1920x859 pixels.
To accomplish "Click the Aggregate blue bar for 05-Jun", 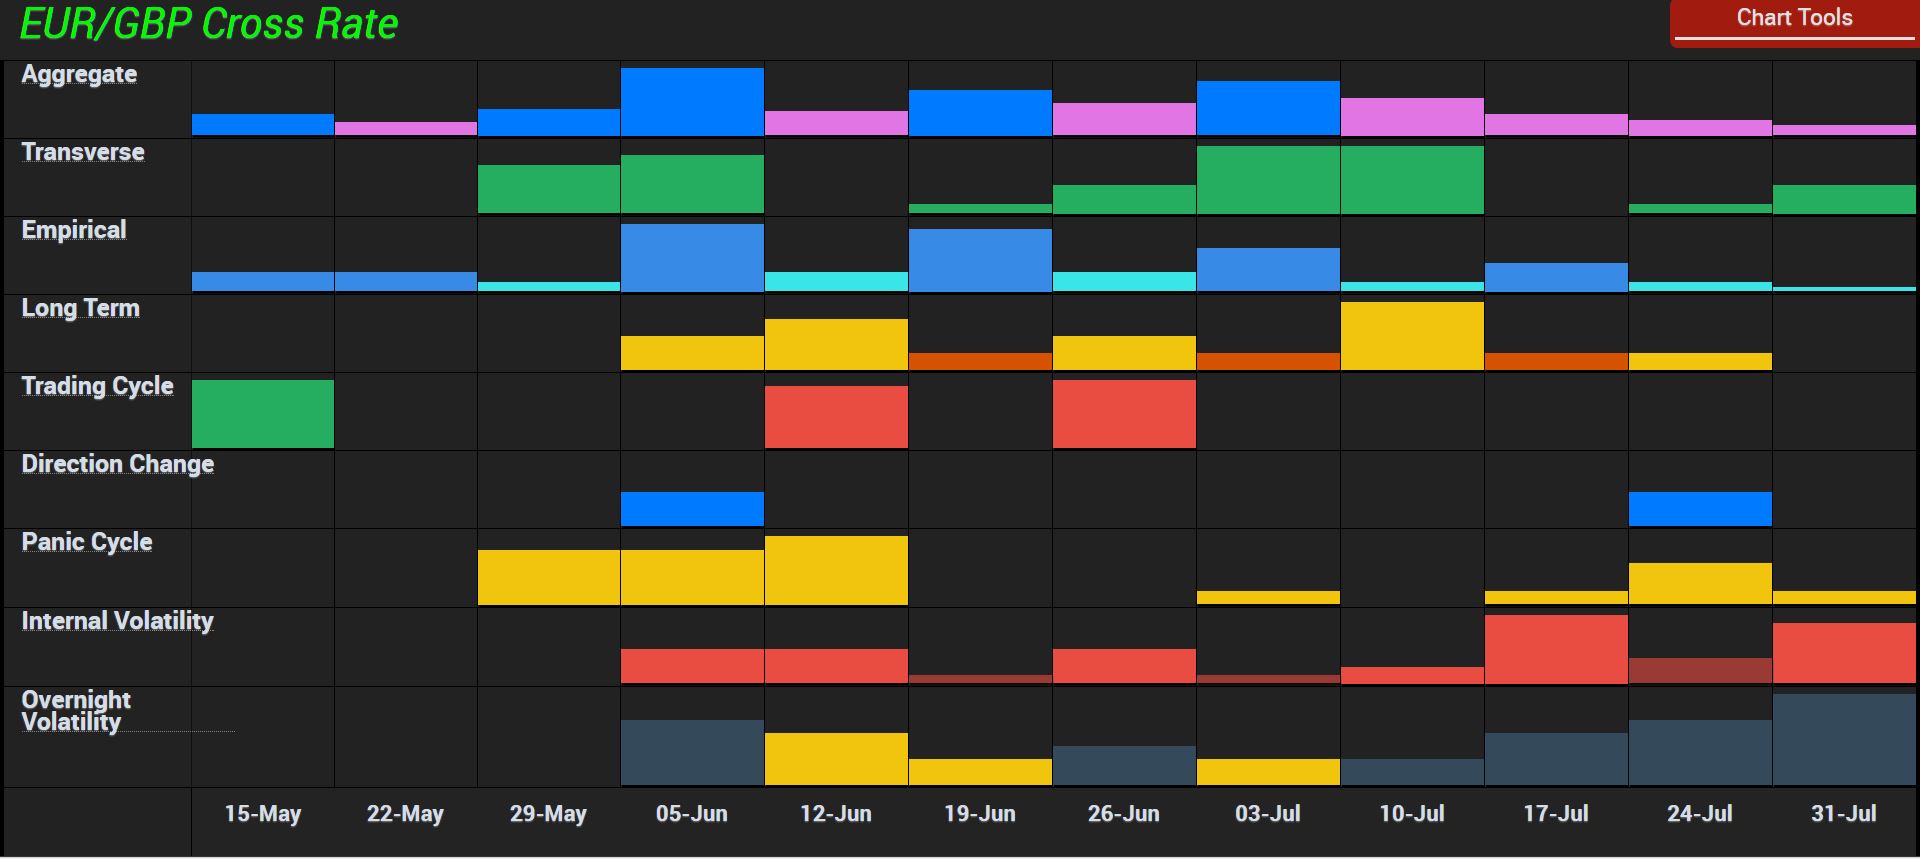I will 691,102.
